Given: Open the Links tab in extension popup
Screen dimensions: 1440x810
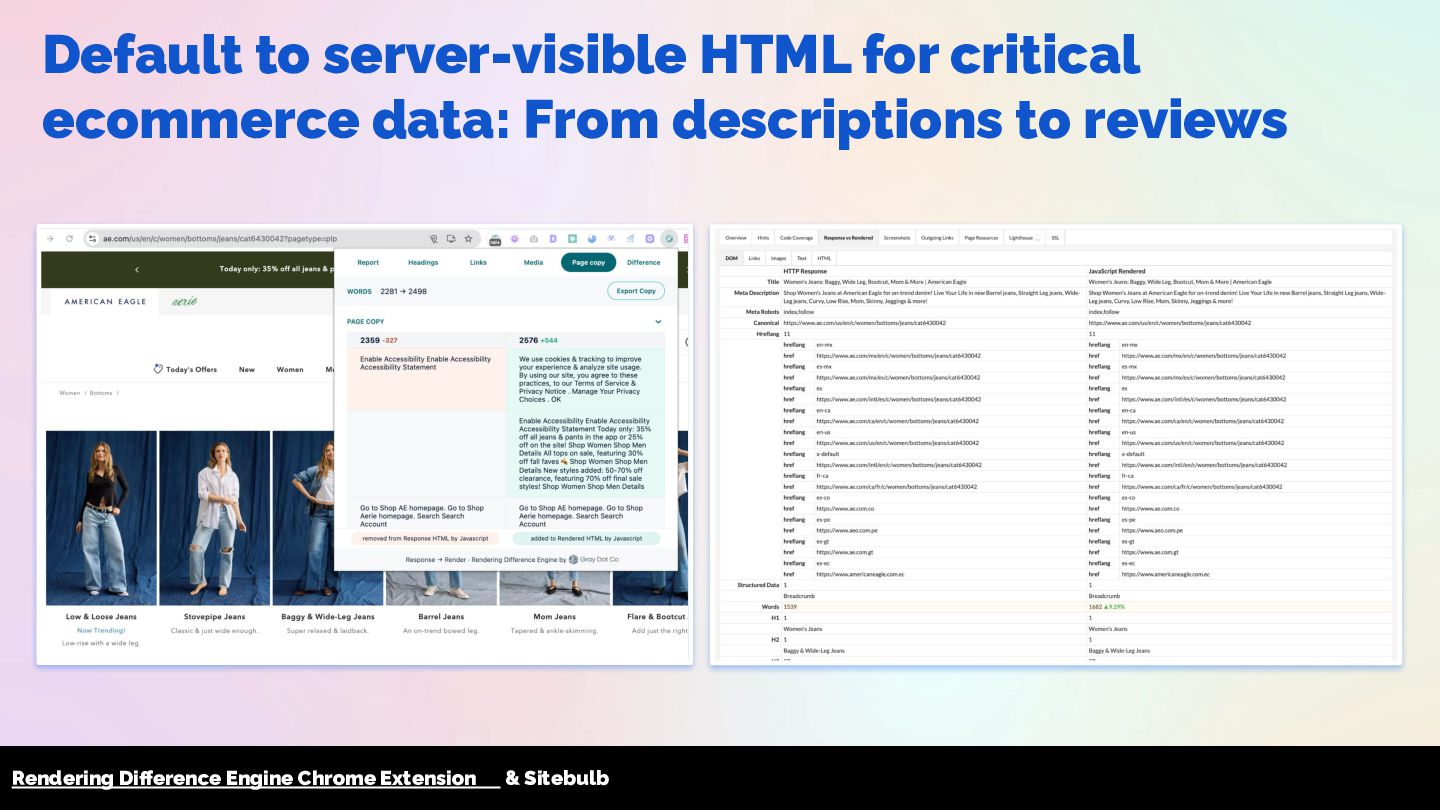Looking at the screenshot, I should (x=478, y=262).
